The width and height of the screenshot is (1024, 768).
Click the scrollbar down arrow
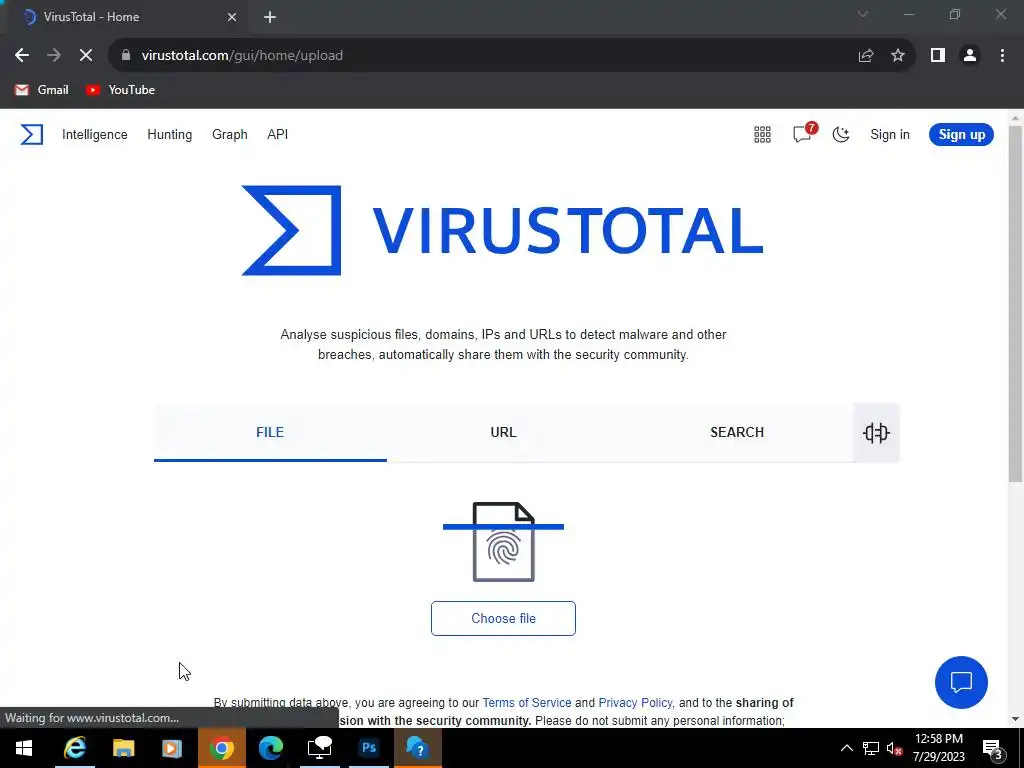[x=1015, y=719]
